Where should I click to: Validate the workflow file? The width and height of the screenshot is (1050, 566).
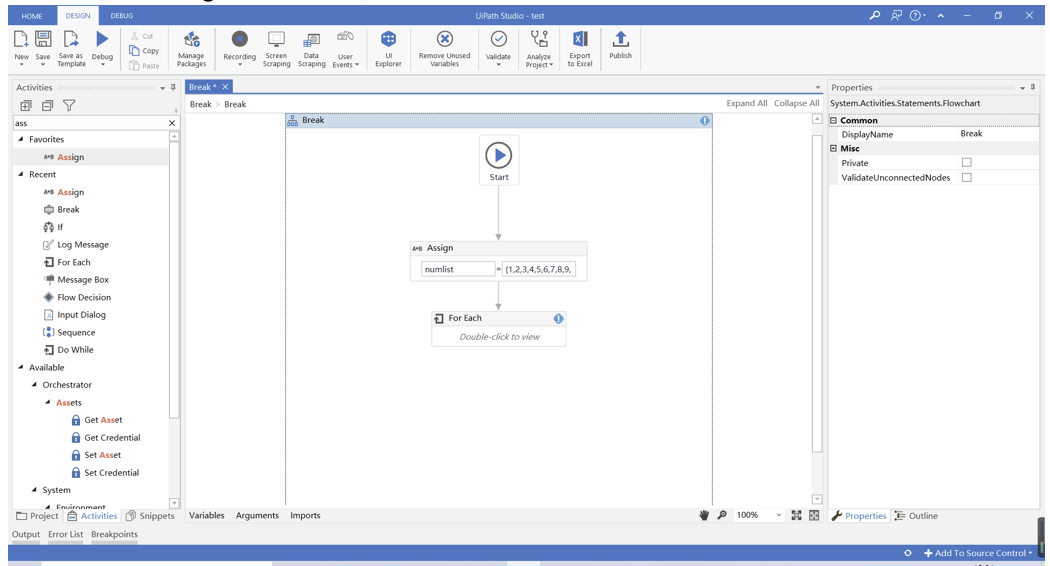498,48
